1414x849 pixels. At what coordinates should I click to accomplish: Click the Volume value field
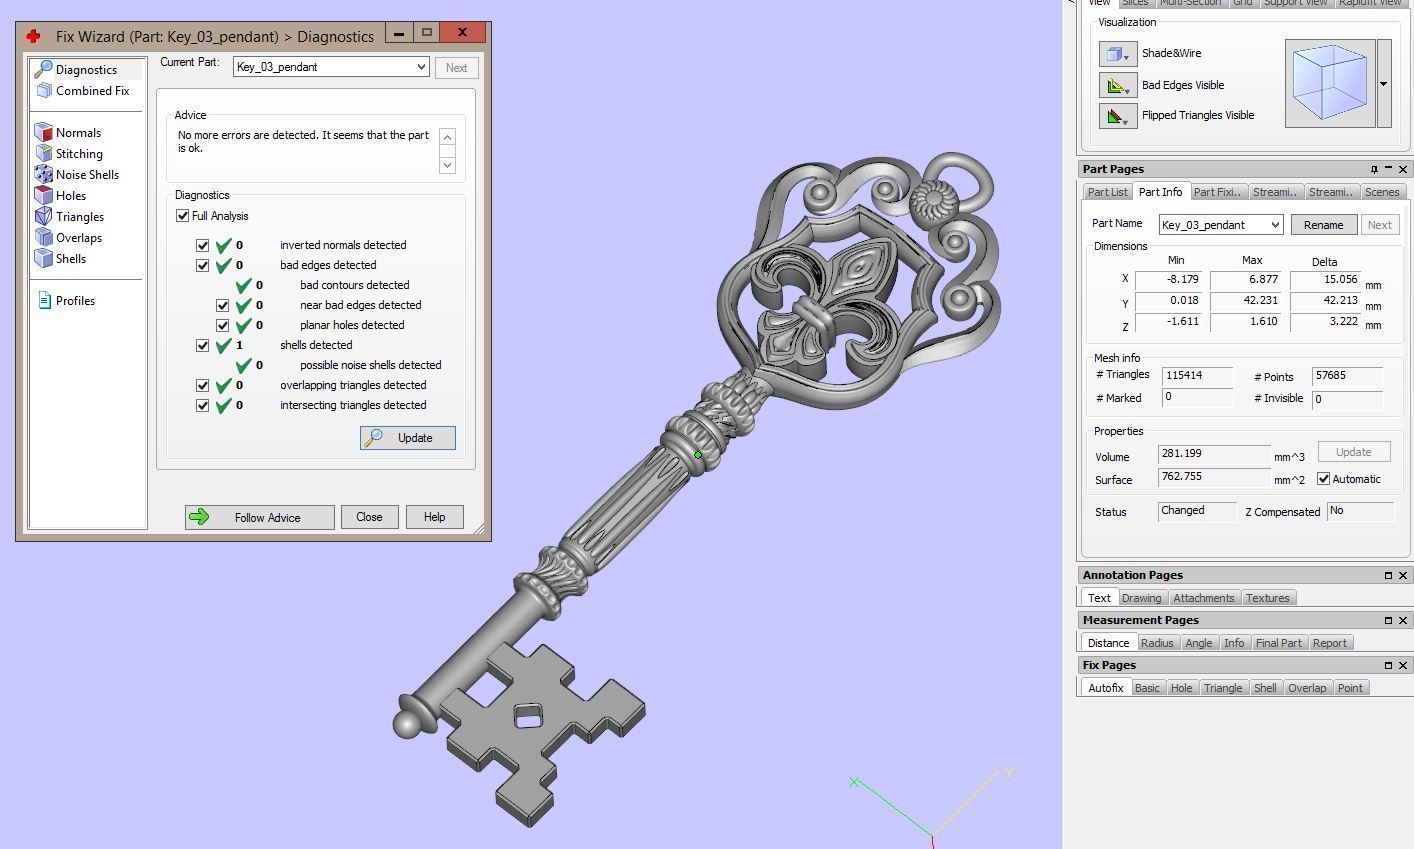pyautogui.click(x=1213, y=455)
